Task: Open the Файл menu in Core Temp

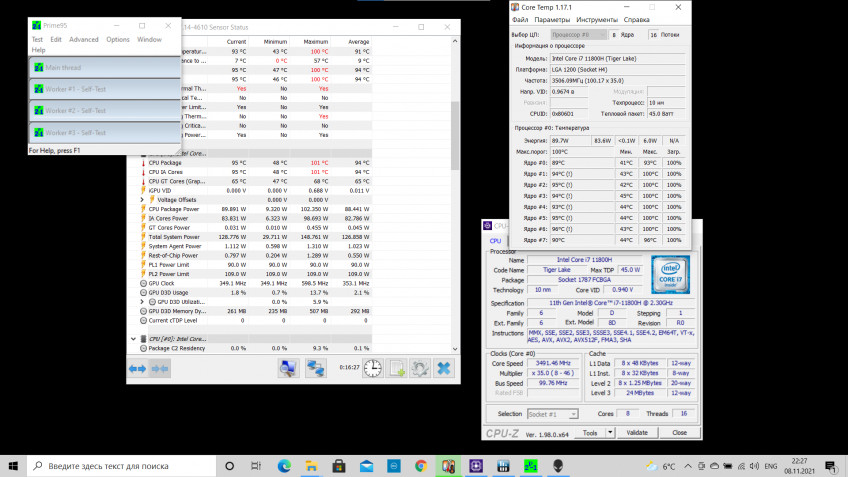Action: pyautogui.click(x=520, y=19)
